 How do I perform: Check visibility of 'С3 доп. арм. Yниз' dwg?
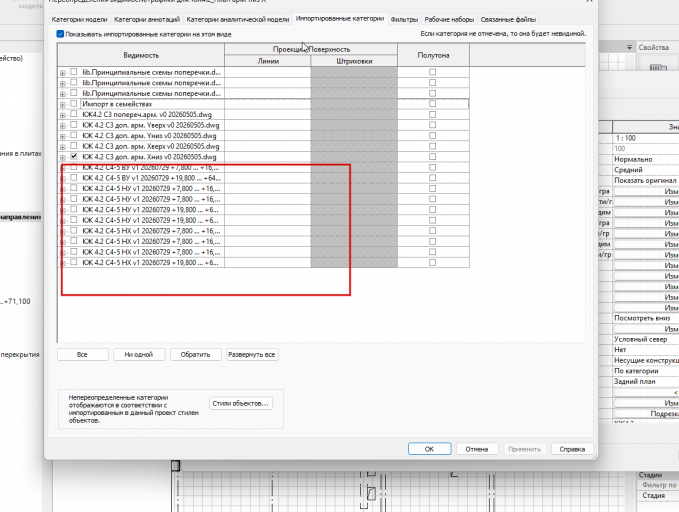tap(74, 135)
